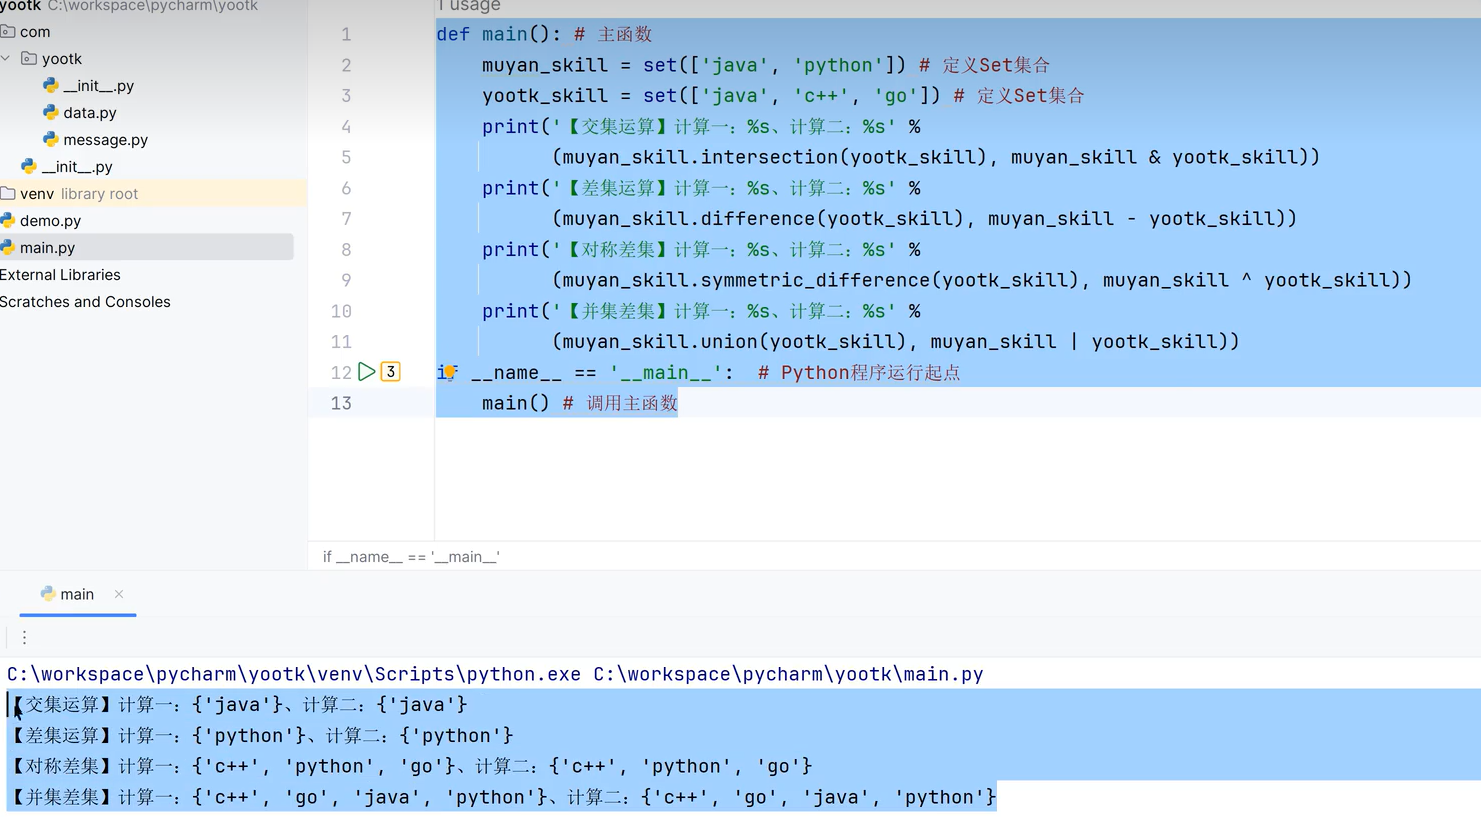Image resolution: width=1481 pixels, height=832 pixels.
Task: Collapse the yootk package folder
Action: (x=7, y=59)
